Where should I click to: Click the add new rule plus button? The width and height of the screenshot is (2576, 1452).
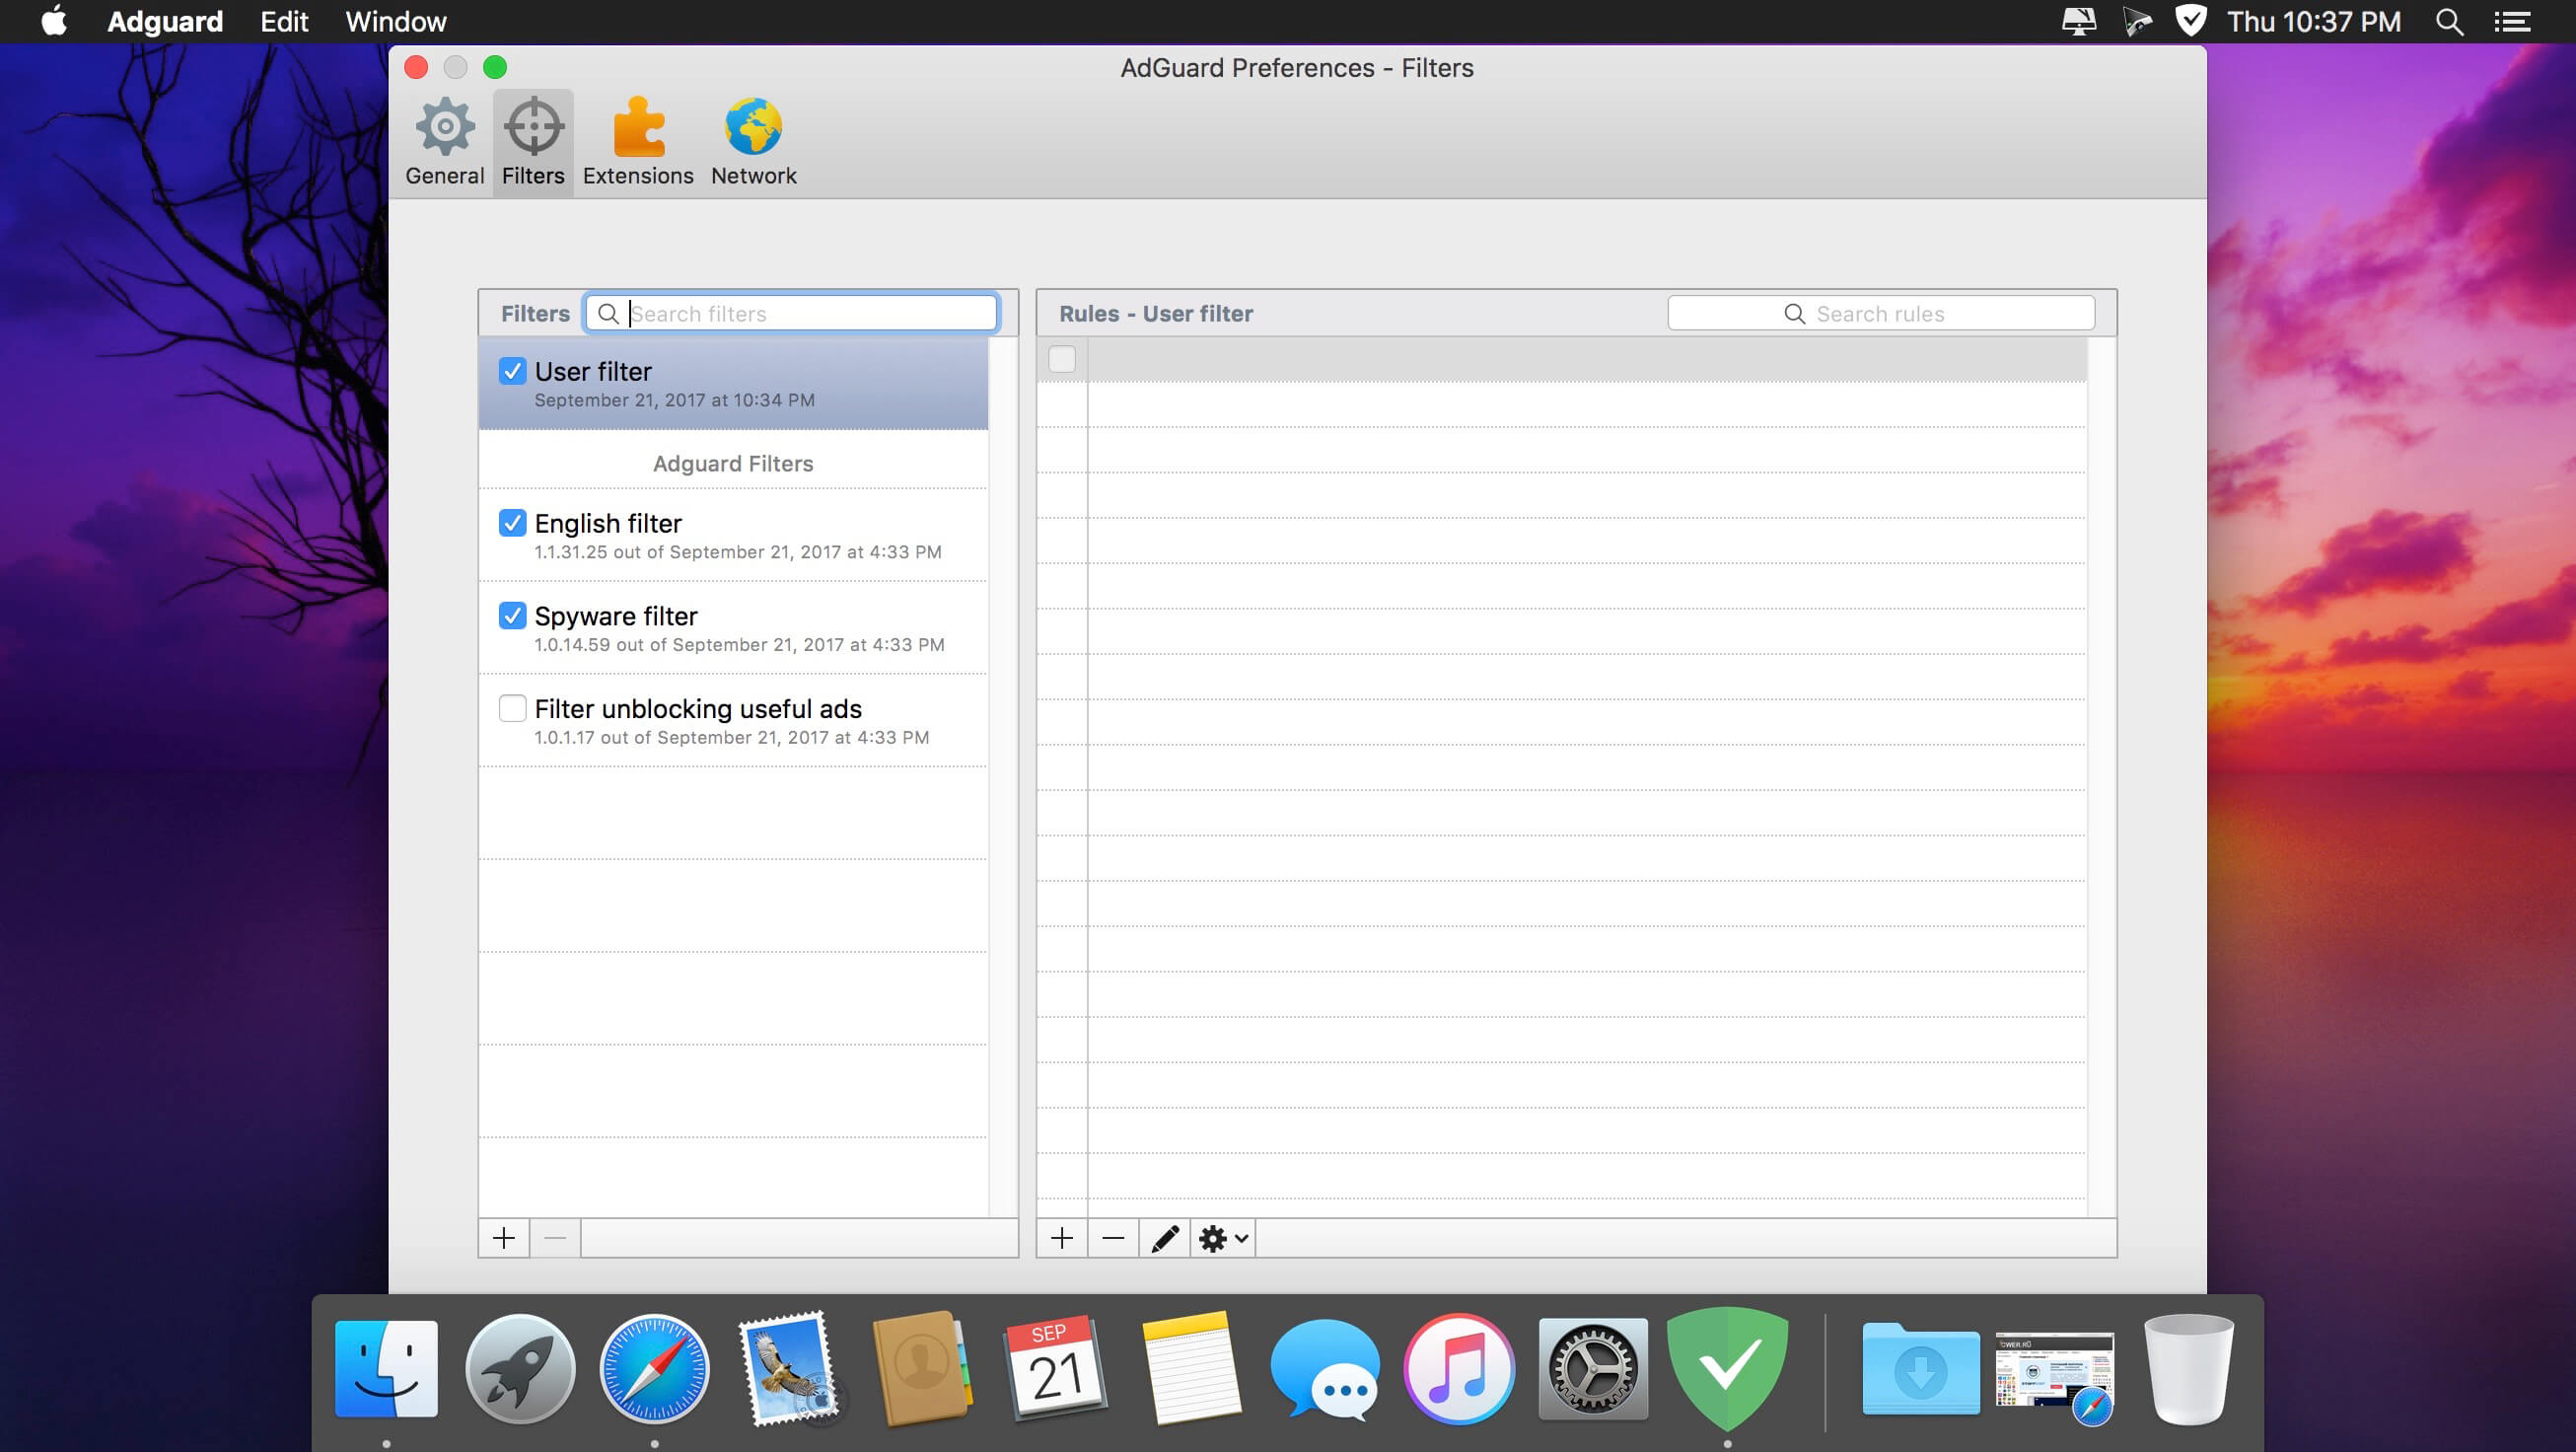tap(1061, 1238)
